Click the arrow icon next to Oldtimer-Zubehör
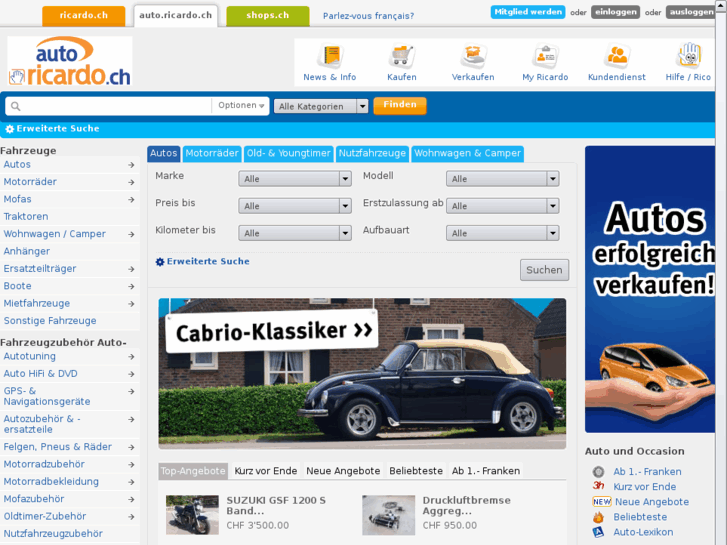This screenshot has height=545, width=727. [131, 517]
